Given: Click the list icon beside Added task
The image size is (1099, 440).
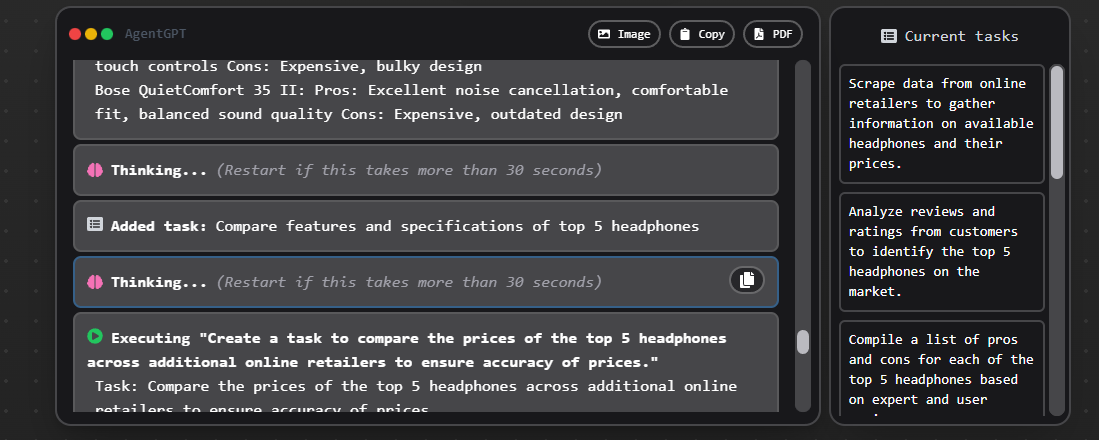Looking at the screenshot, I should 95,225.
